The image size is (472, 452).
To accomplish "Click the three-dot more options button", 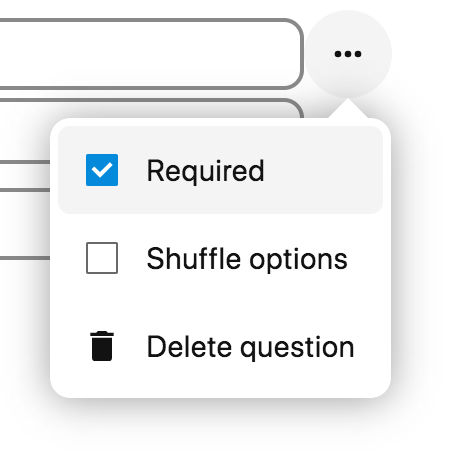I will [x=348, y=54].
